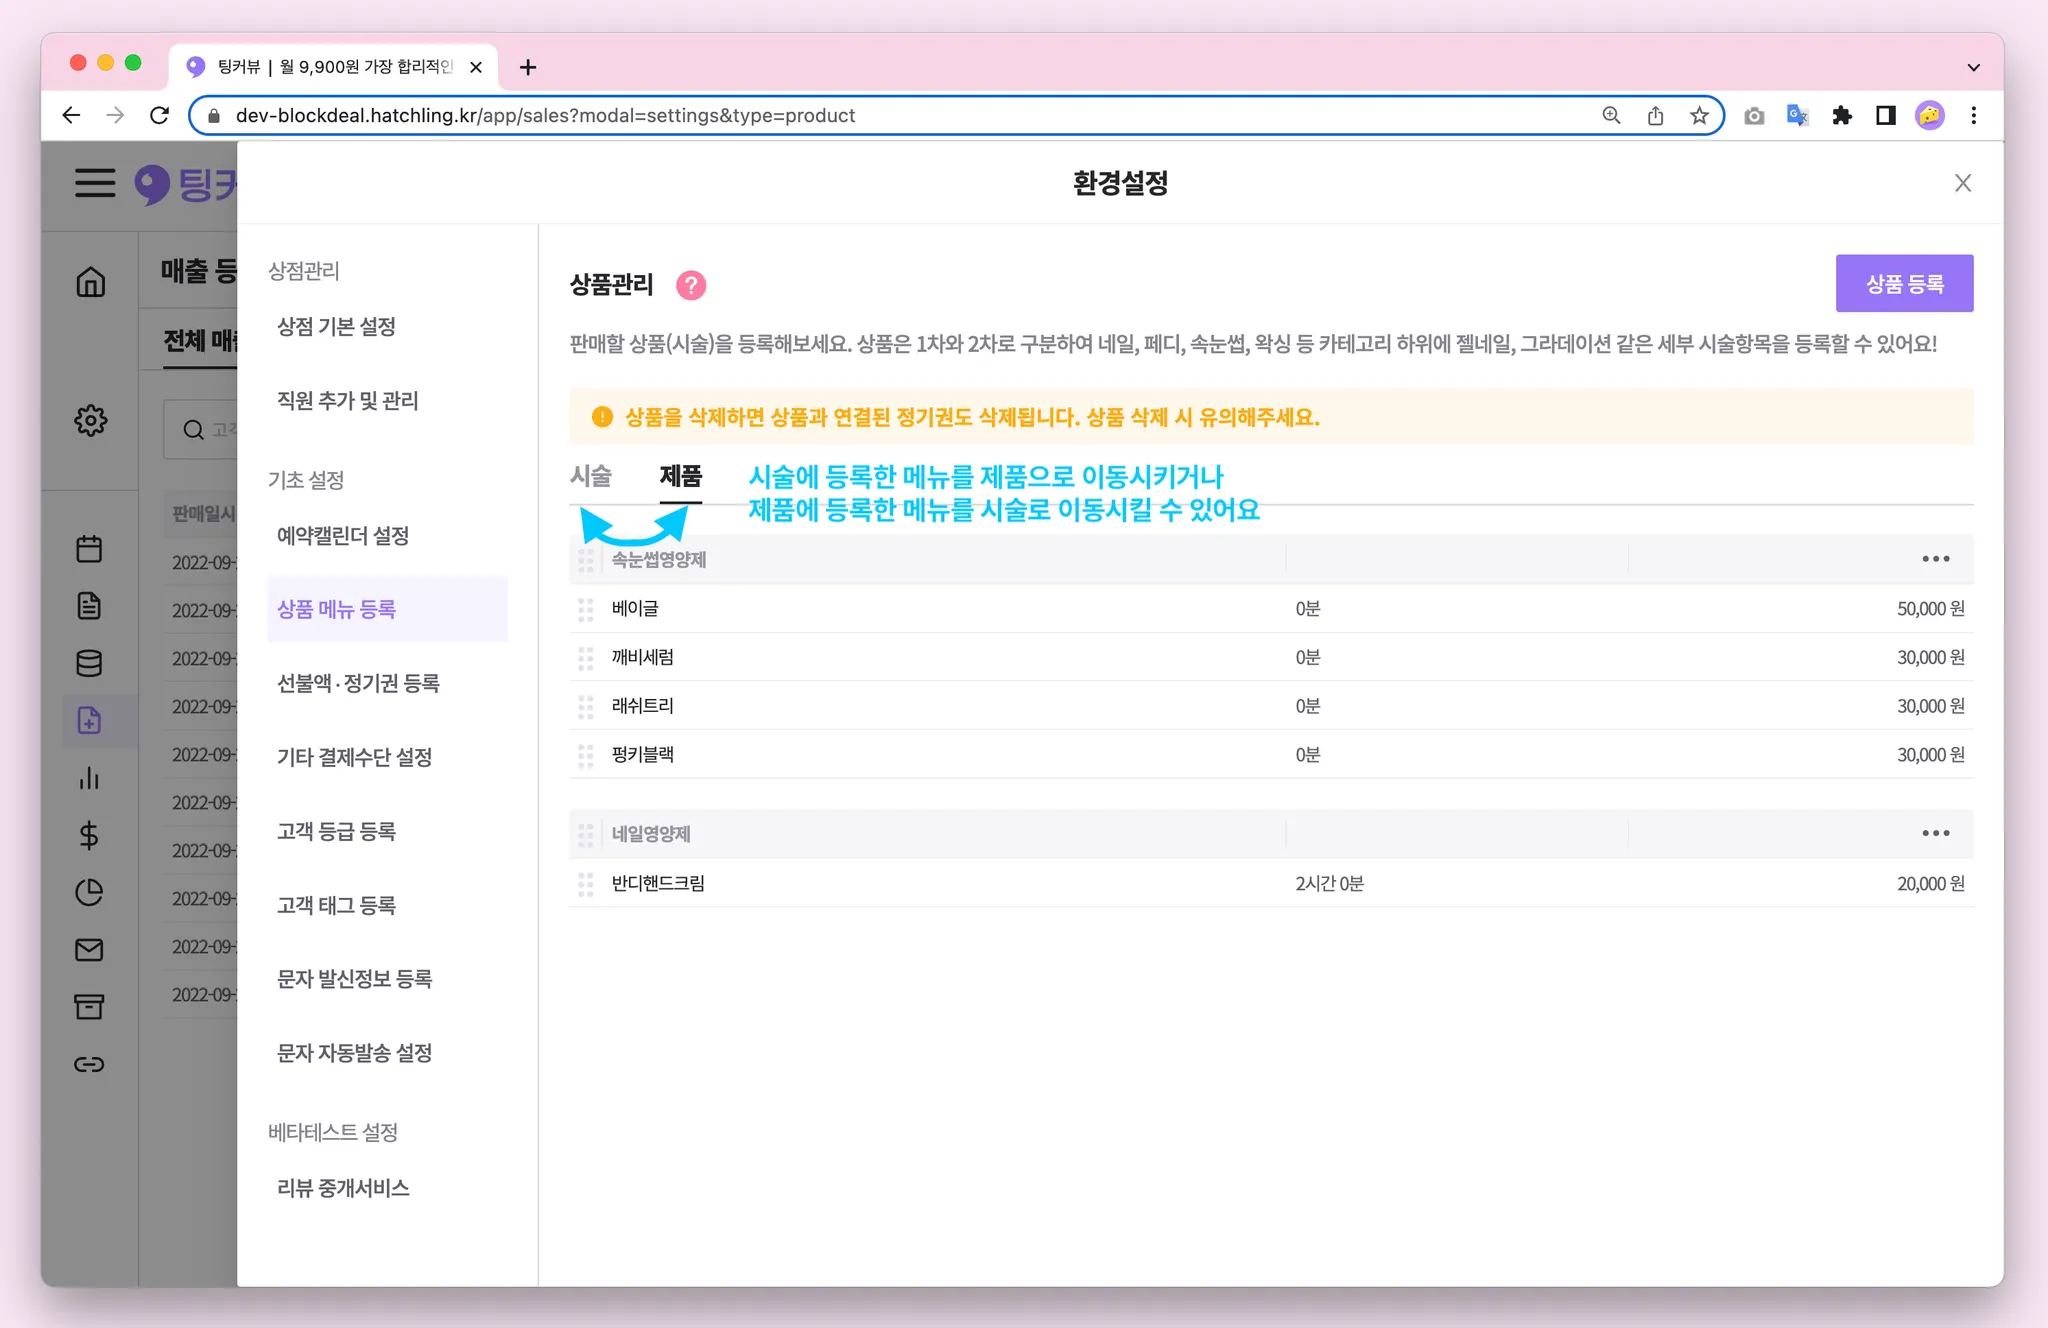Click the 상품 등록 button
The image size is (2048, 1328).
point(1904,284)
